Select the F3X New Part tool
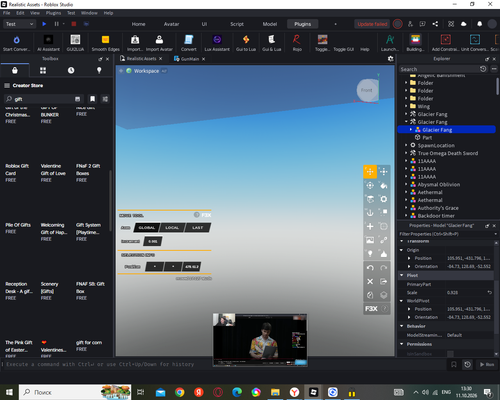Viewport: 500px width, 400px height. (370, 226)
